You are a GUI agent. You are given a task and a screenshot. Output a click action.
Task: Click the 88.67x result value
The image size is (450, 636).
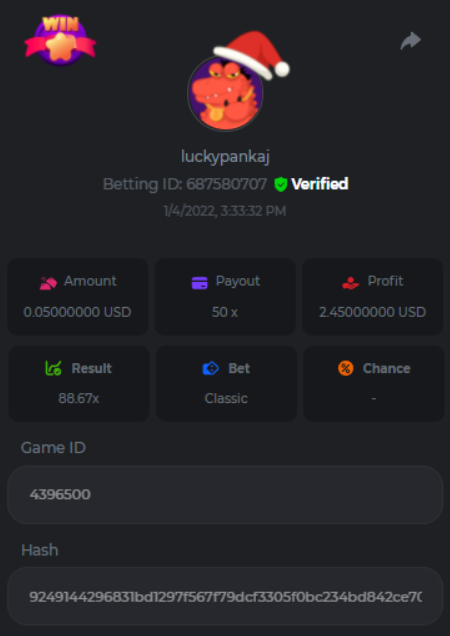[x=79, y=398]
